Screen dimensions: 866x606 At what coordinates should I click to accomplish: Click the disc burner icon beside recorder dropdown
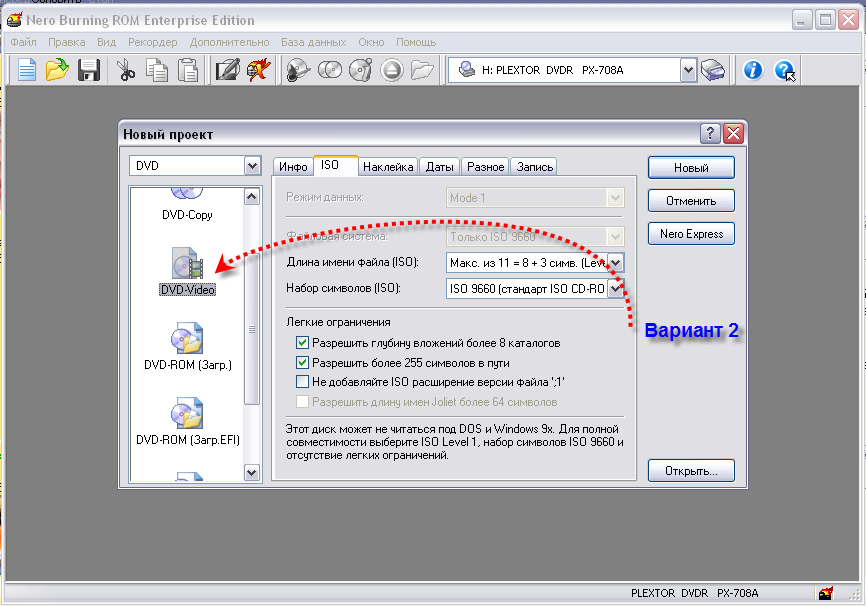point(712,70)
